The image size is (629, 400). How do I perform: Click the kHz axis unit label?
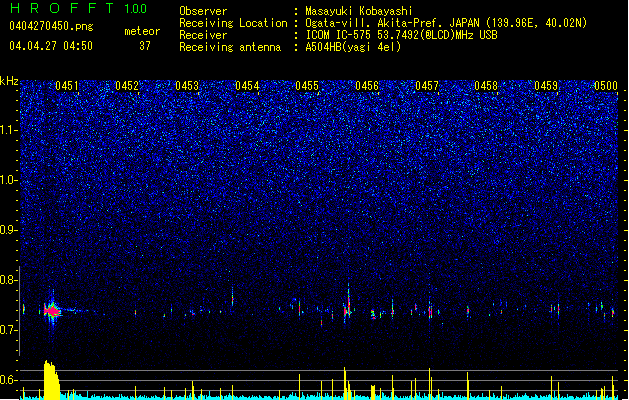[9, 81]
